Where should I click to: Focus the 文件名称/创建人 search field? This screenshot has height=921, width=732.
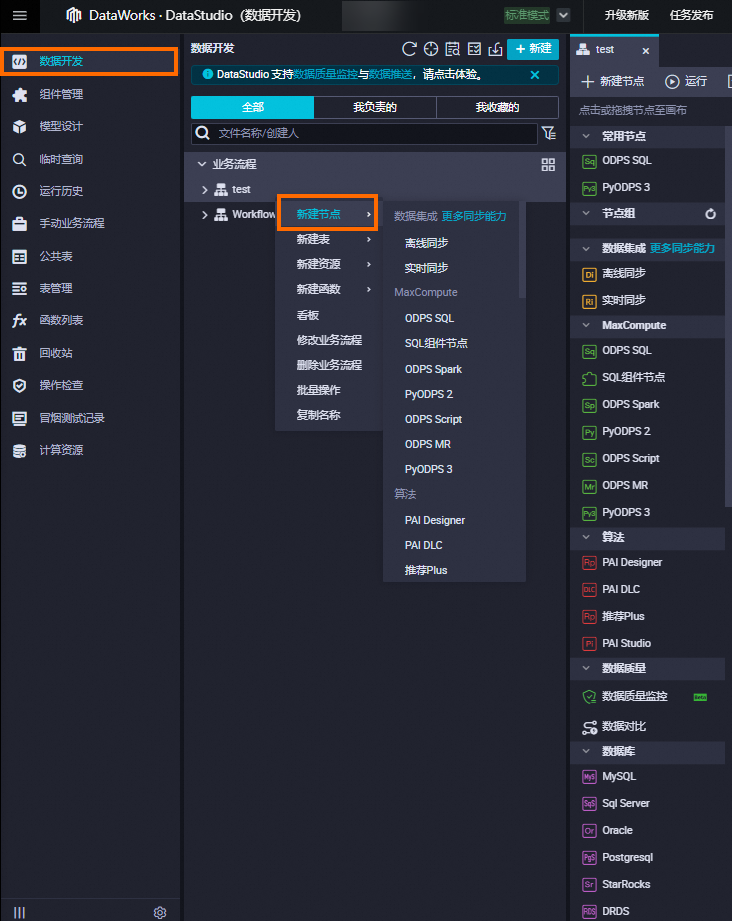(x=364, y=133)
